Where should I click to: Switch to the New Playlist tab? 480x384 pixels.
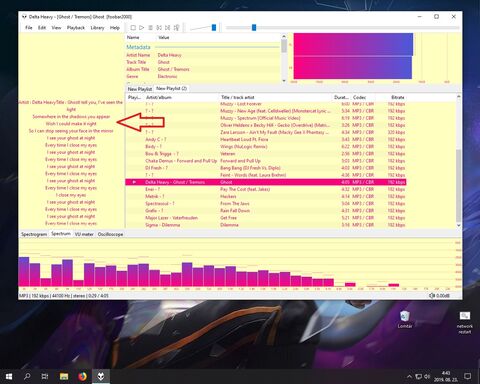point(140,89)
